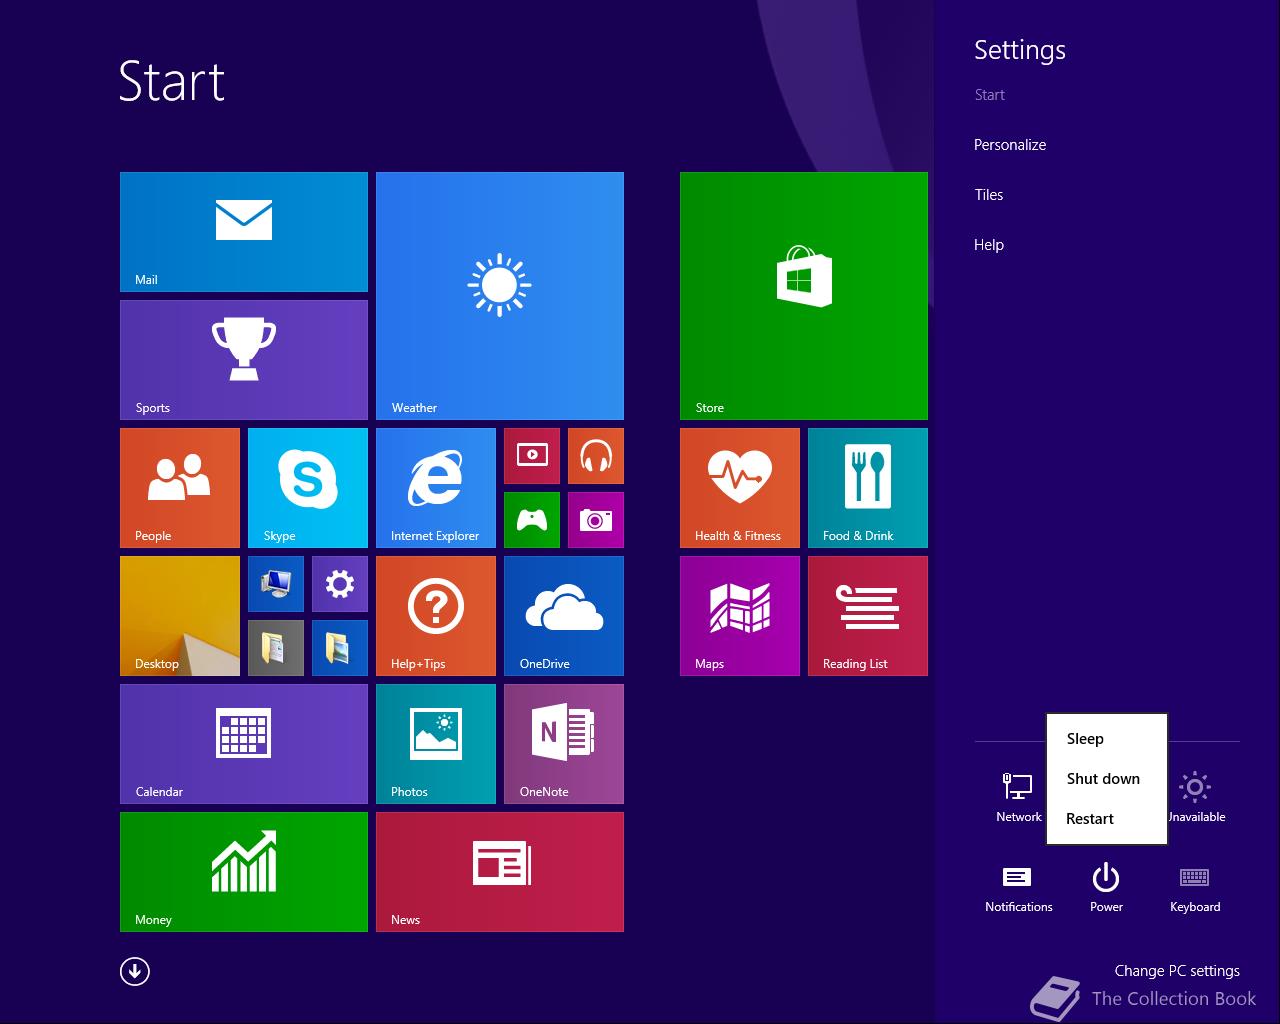Open the This PC computer tile
Screen dimensions: 1280x1024
[x=276, y=584]
